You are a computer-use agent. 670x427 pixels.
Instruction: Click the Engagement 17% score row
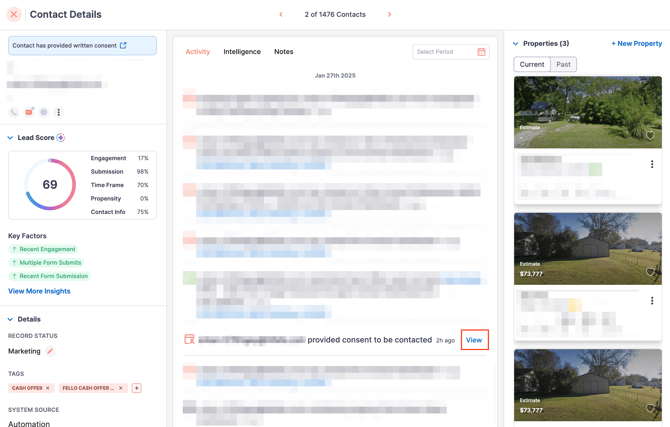[120, 158]
